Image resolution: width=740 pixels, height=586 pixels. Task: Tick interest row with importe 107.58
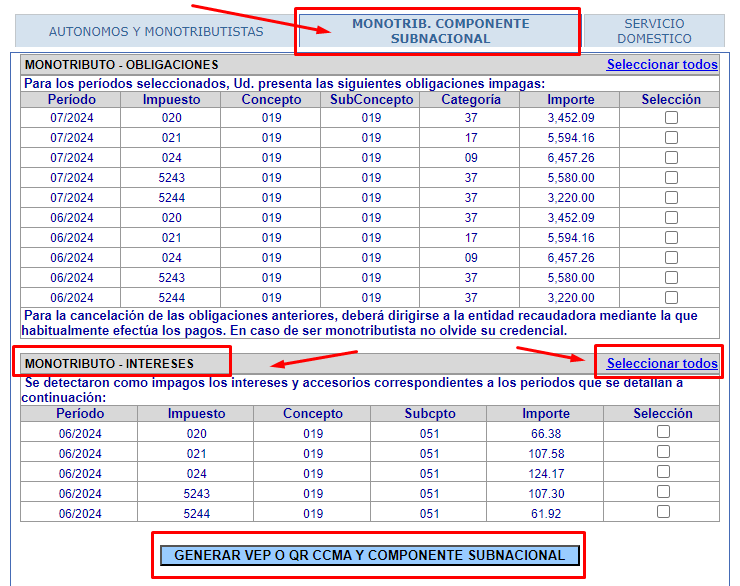coord(663,452)
